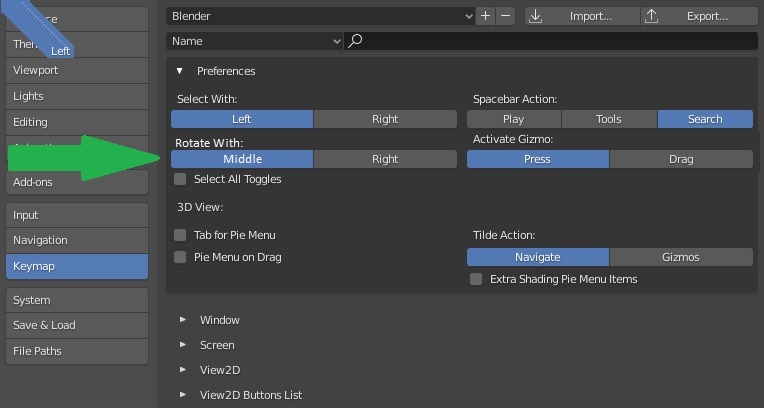Set Rotate With to Right
This screenshot has width=764, height=408.
coord(385,159)
